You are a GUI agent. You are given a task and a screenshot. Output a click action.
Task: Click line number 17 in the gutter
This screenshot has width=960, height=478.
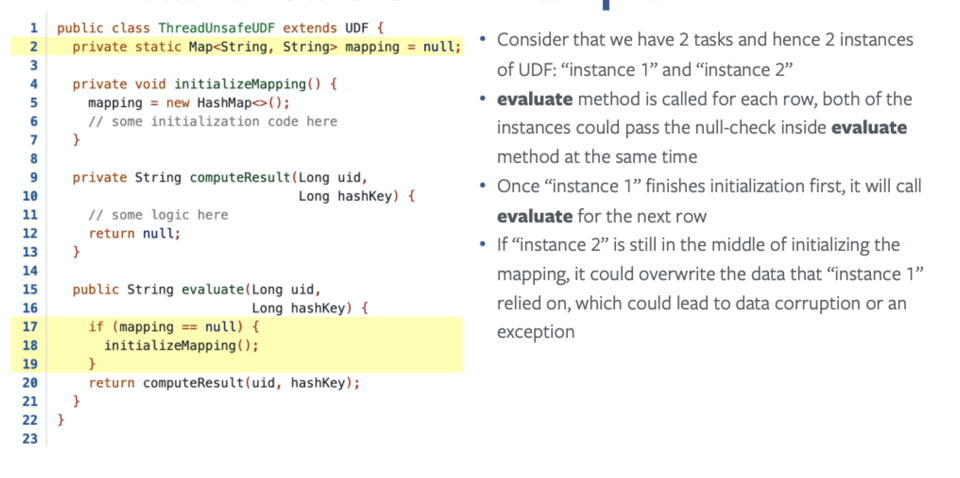pyautogui.click(x=30, y=327)
